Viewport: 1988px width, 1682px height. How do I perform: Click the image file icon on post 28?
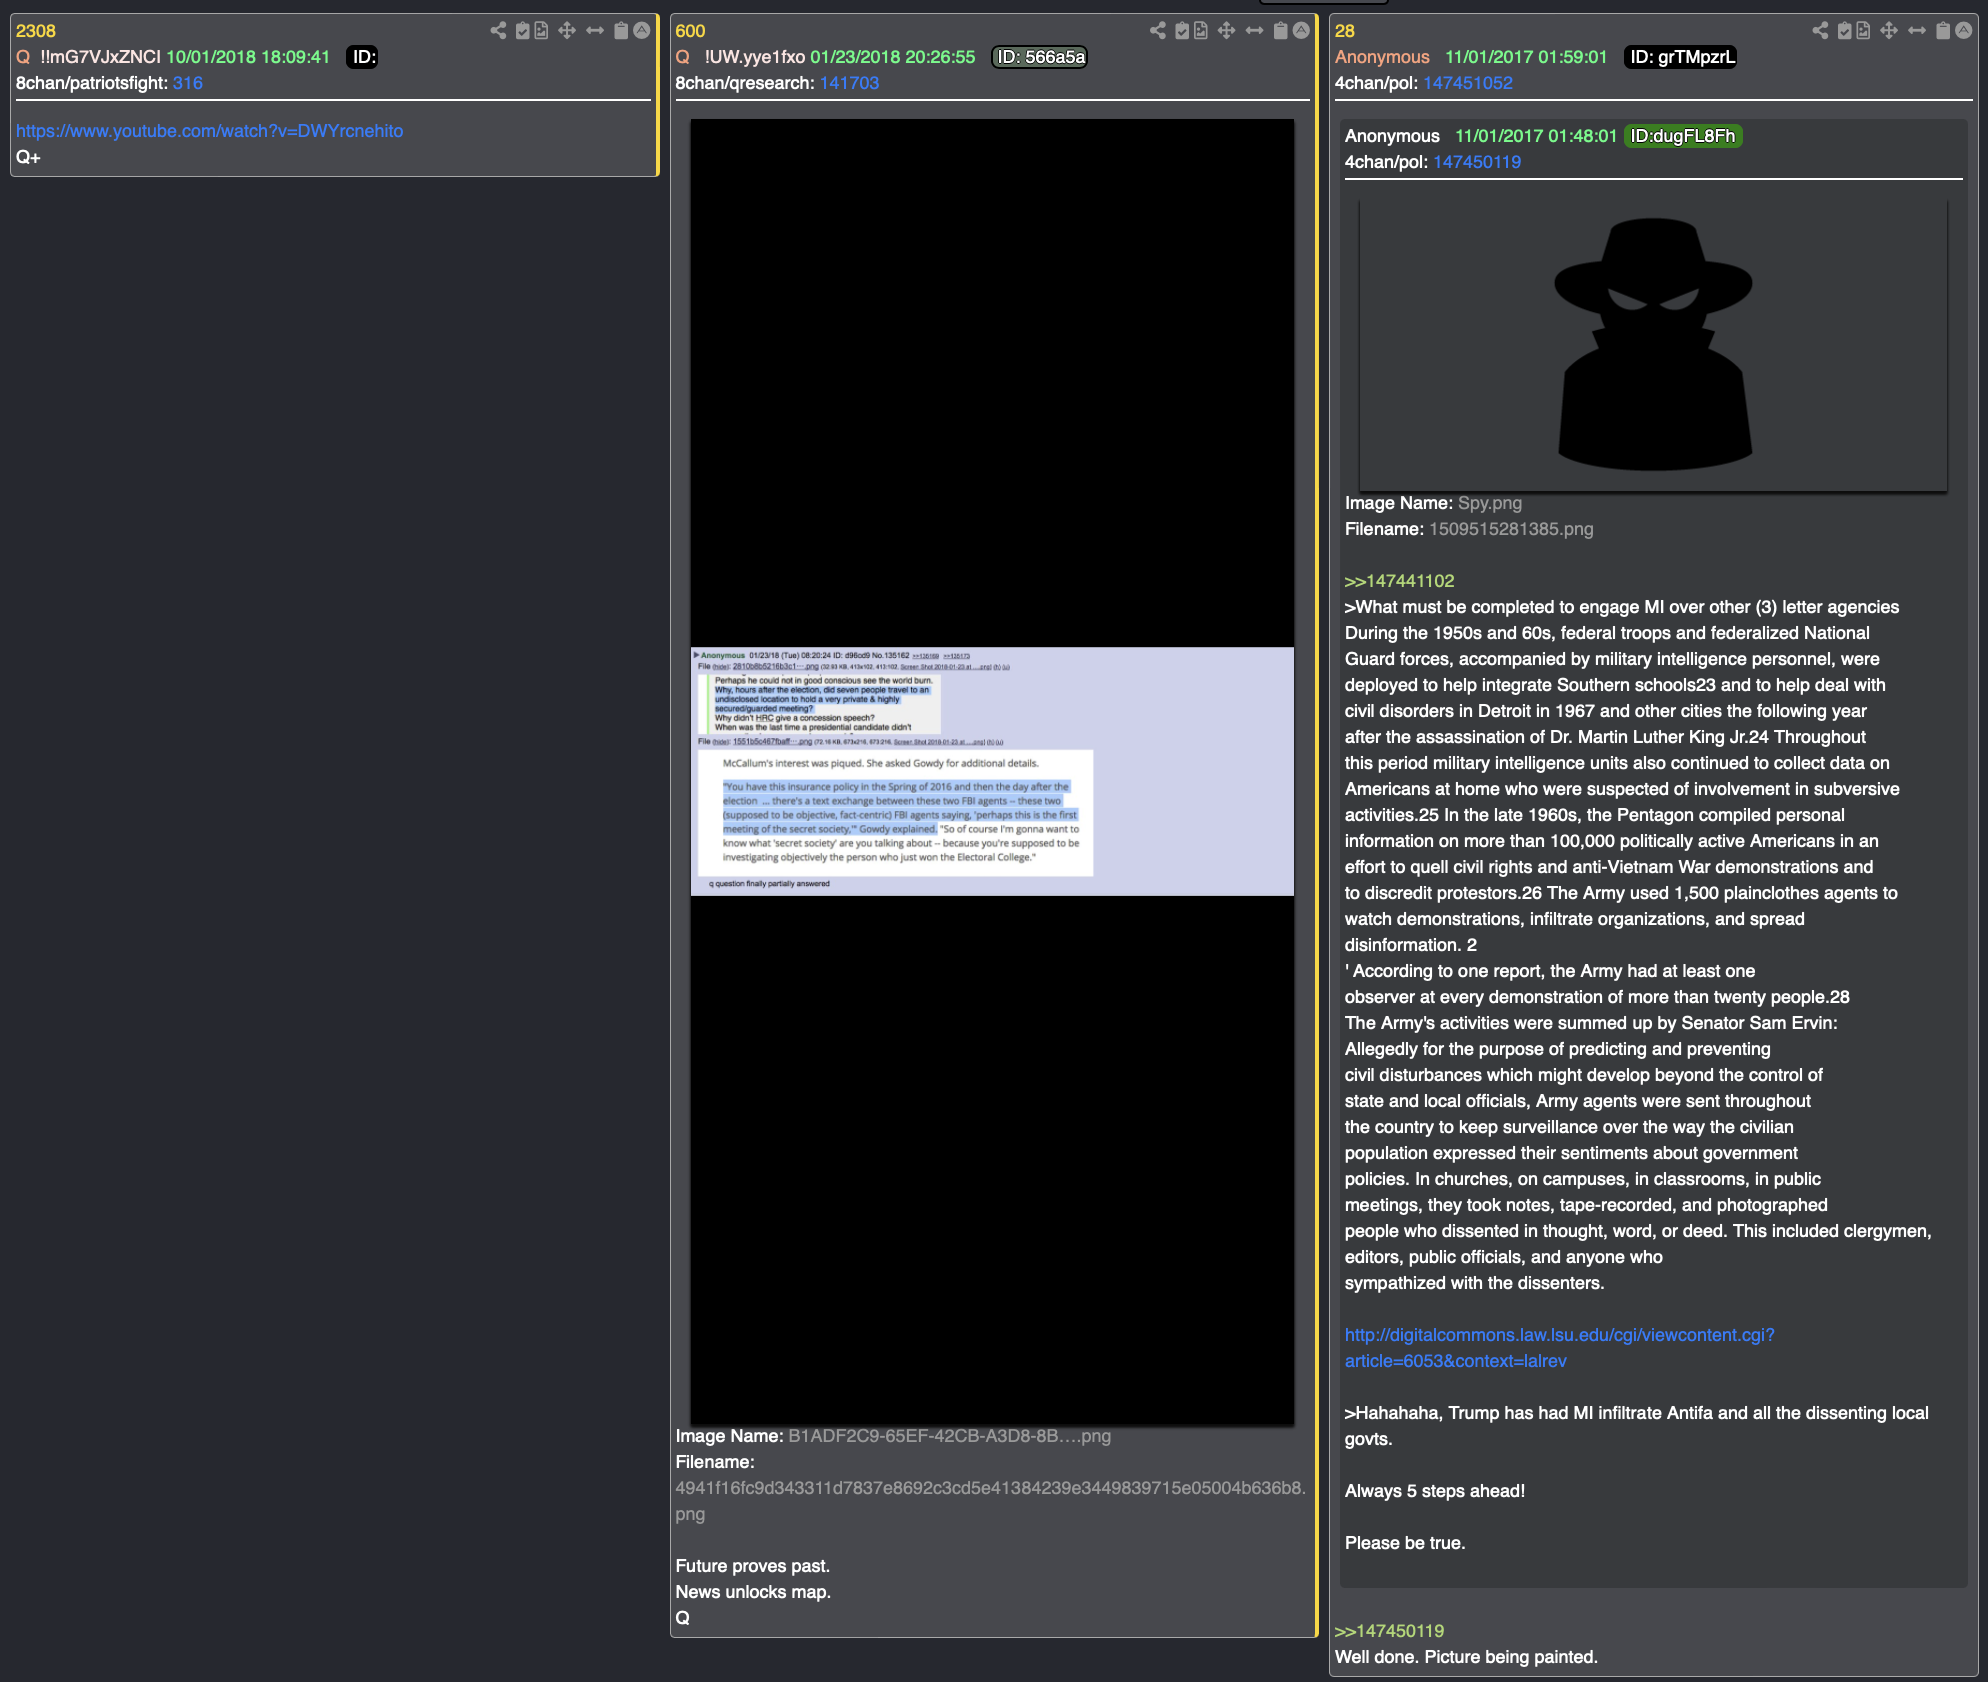[x=1863, y=31]
